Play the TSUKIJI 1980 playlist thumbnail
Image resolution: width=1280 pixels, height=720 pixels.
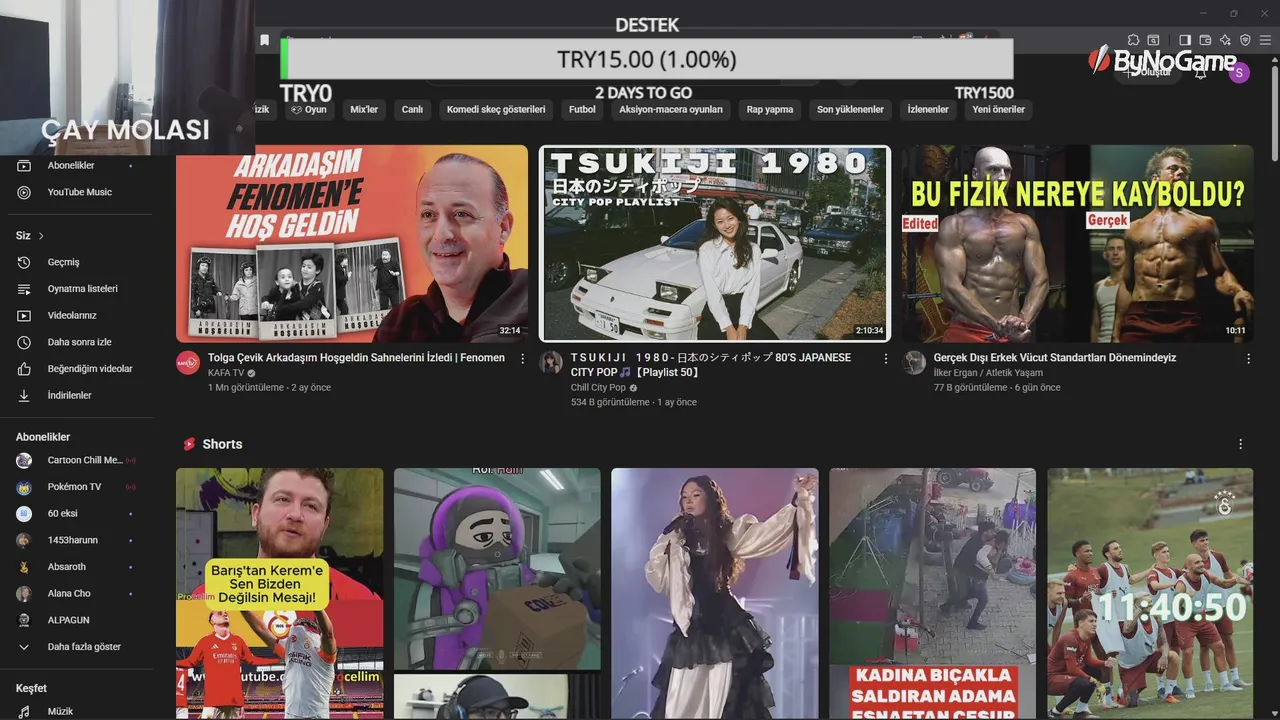(x=715, y=244)
